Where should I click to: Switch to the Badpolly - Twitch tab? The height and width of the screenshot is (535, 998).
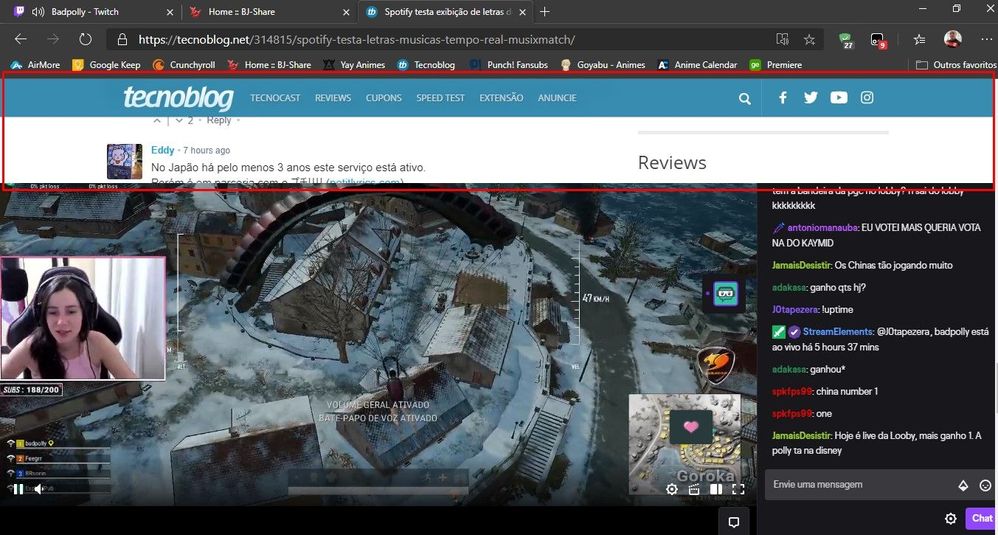click(x=93, y=11)
